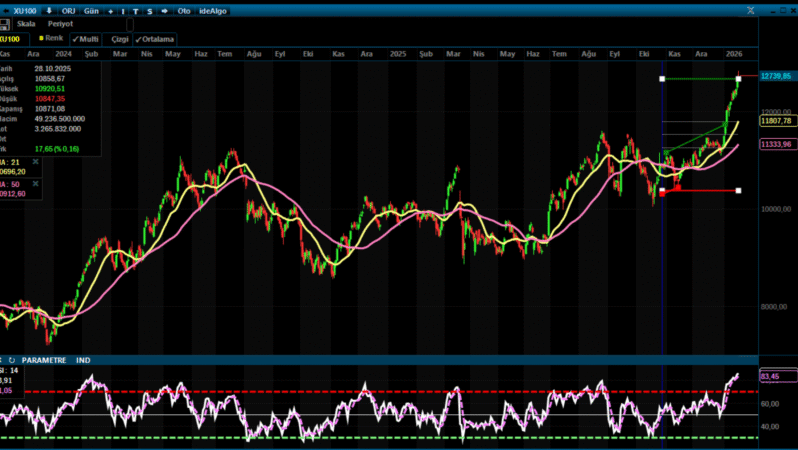The height and width of the screenshot is (450, 798).
Task: Toggle the Multi checkmark option
Action: (x=85, y=38)
